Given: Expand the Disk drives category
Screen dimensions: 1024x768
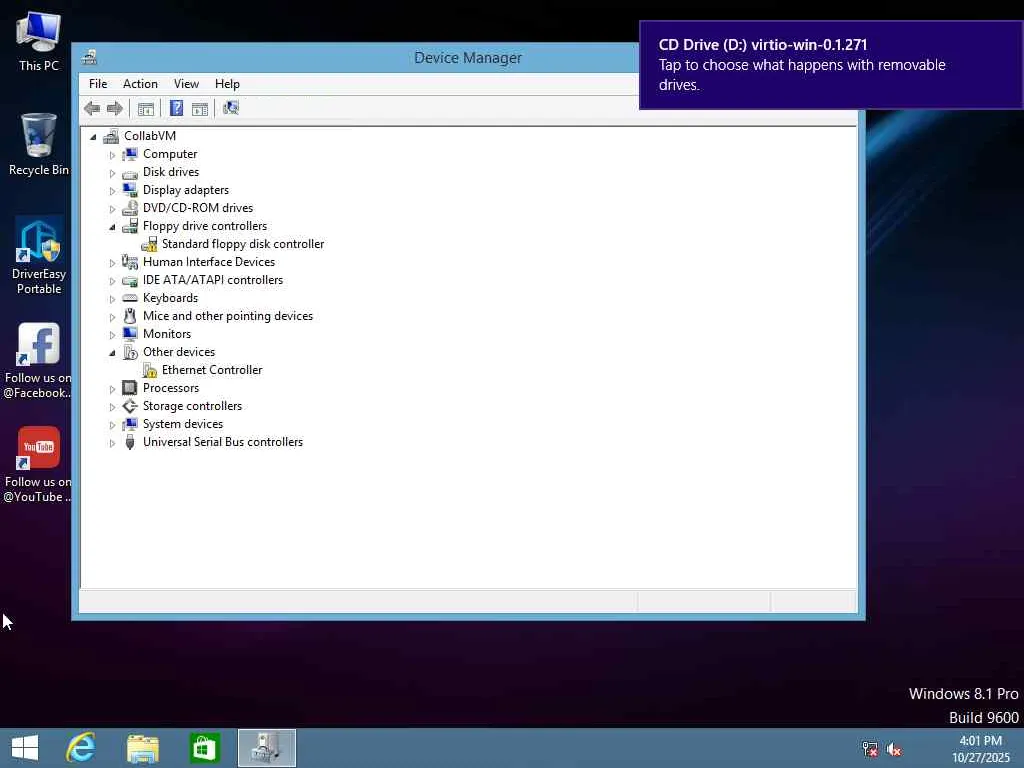Looking at the screenshot, I should (x=112, y=173).
